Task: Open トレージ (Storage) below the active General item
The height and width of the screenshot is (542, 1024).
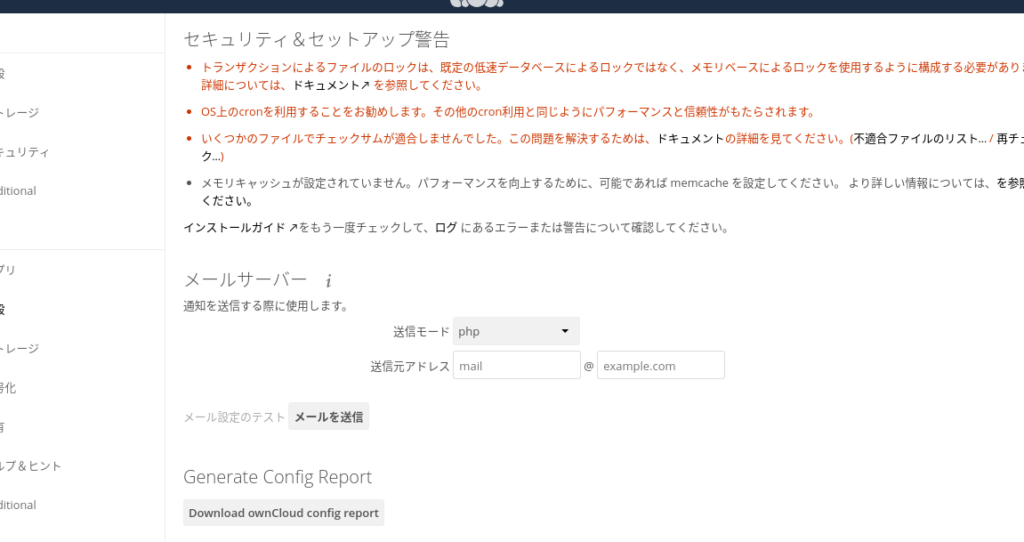Action: [20, 349]
